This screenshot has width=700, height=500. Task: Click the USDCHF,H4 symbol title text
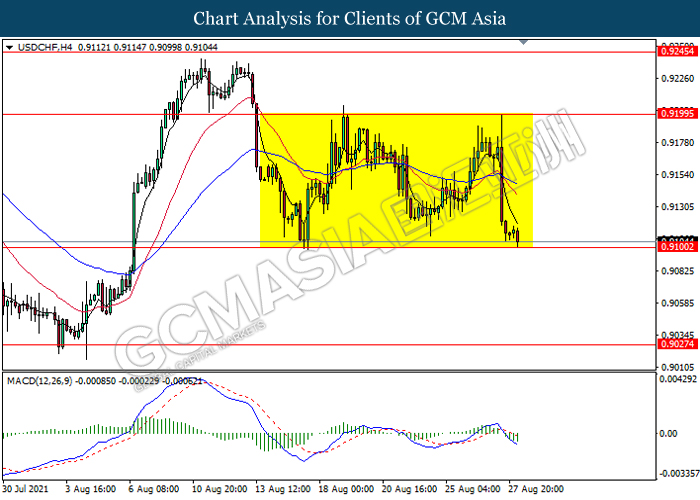coord(45,47)
